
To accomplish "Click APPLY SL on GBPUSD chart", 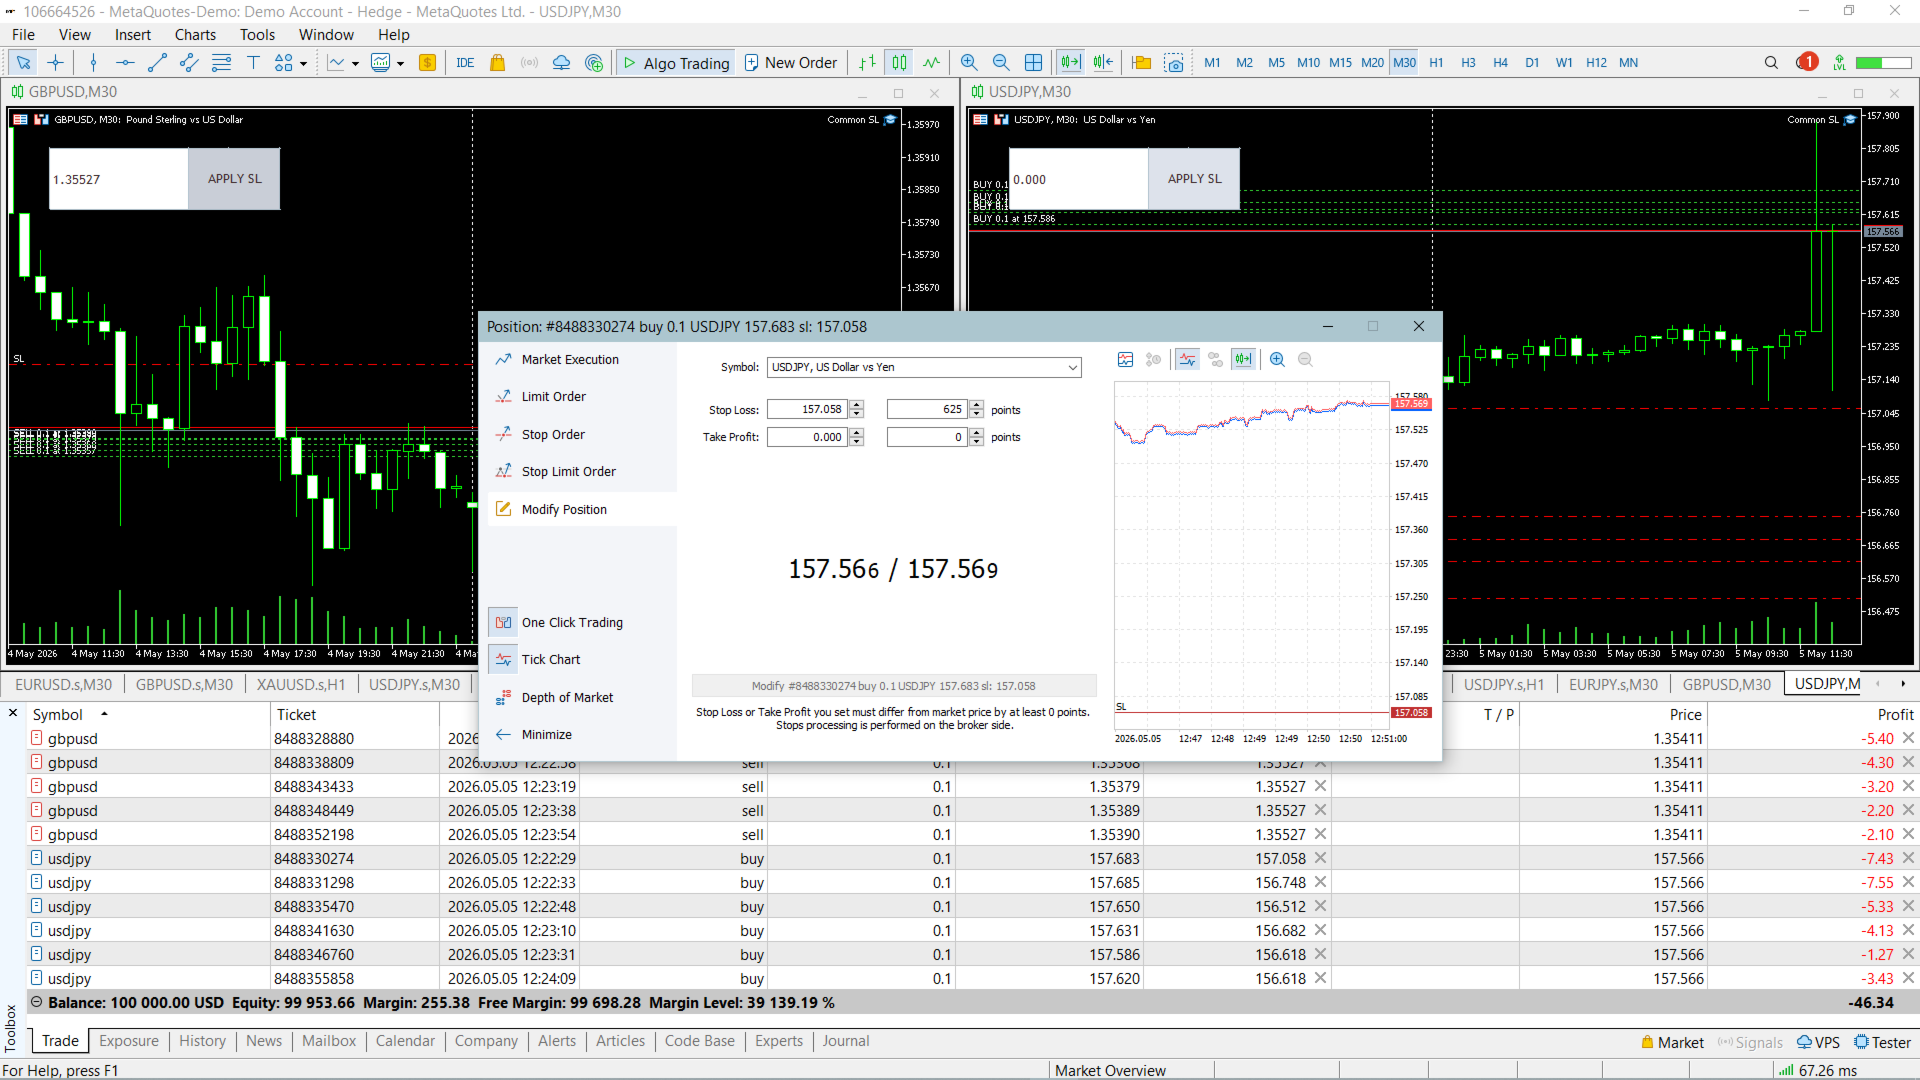I will pos(235,179).
